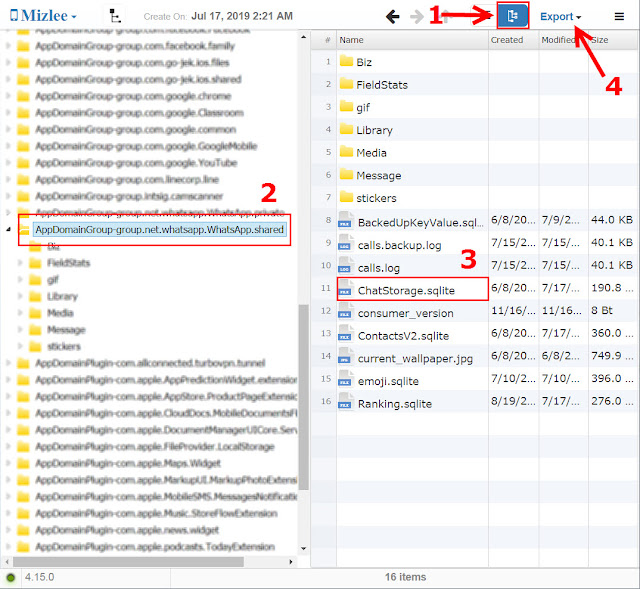
Task: Expand the Message node in the tree
Action: 20,329
